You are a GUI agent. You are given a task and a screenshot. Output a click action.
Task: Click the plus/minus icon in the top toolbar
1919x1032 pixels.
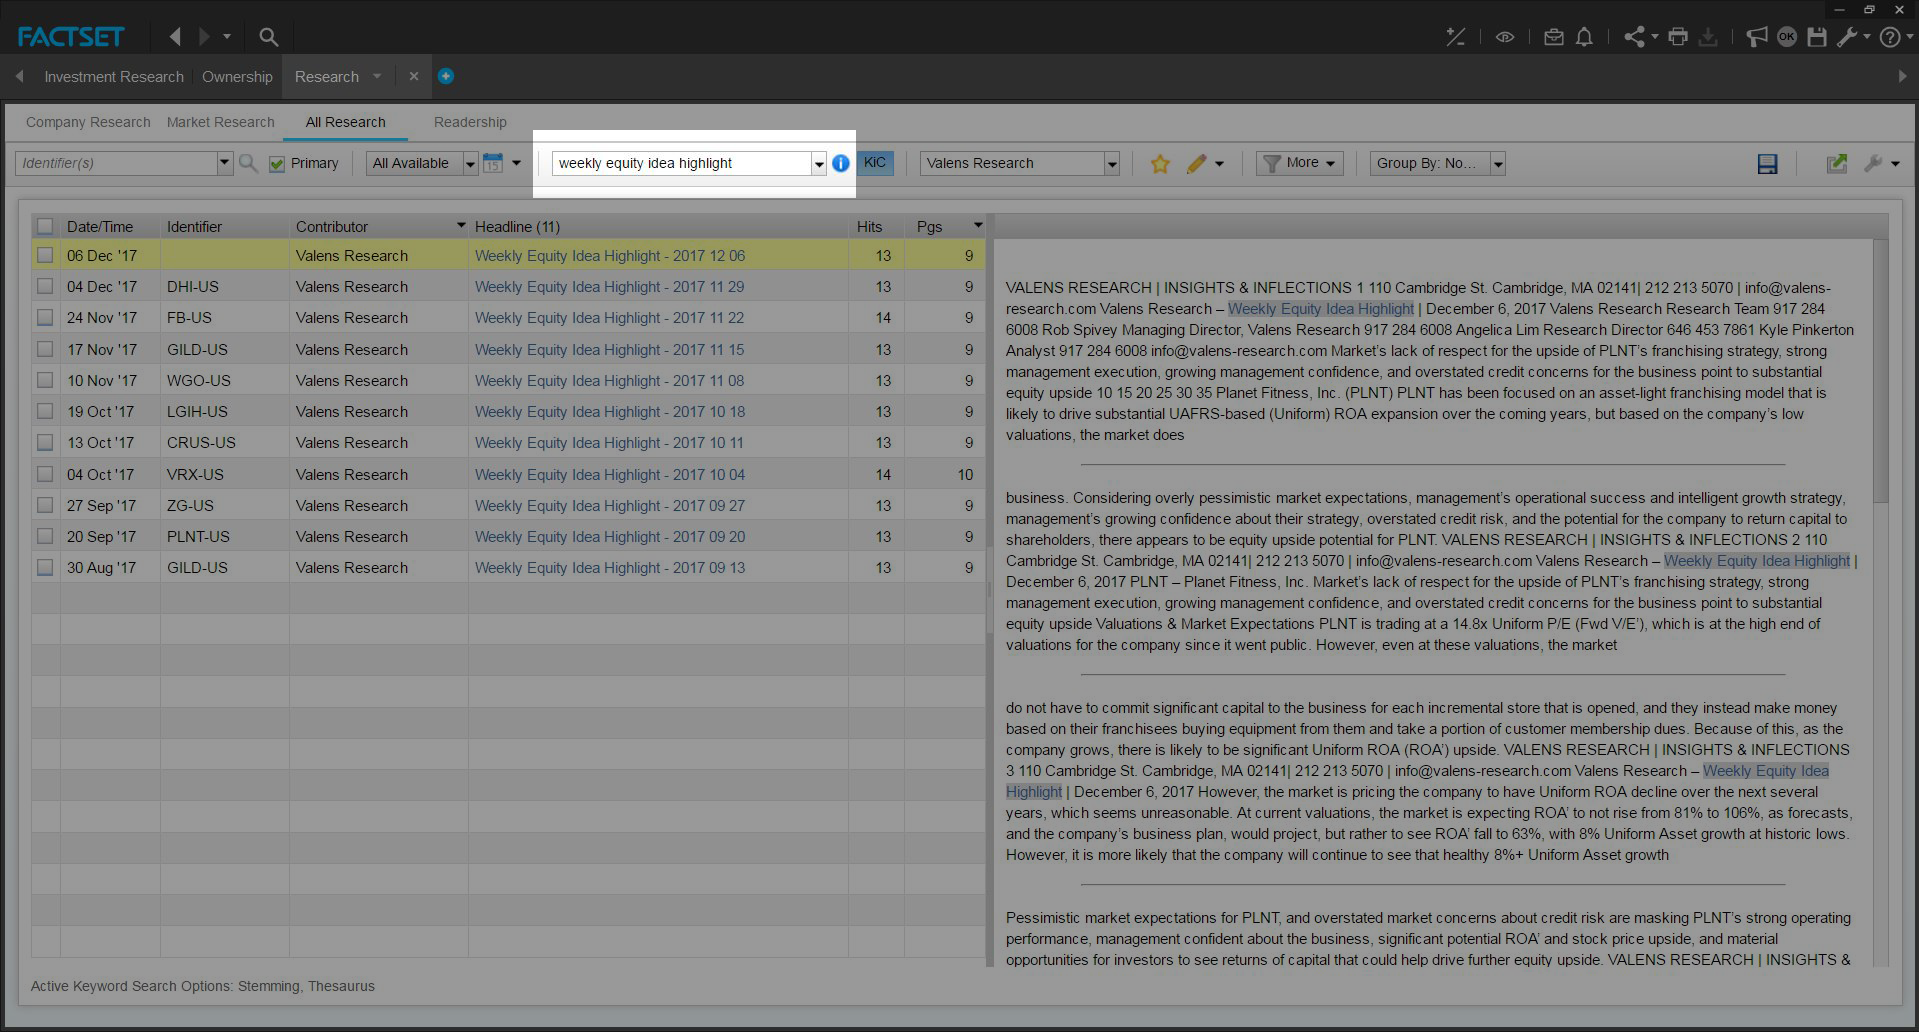tap(1455, 37)
